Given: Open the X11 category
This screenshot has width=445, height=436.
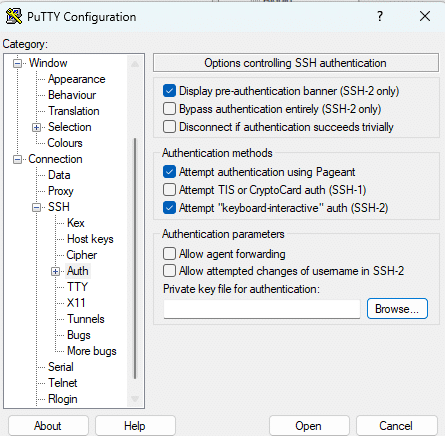Looking at the screenshot, I should [x=76, y=303].
